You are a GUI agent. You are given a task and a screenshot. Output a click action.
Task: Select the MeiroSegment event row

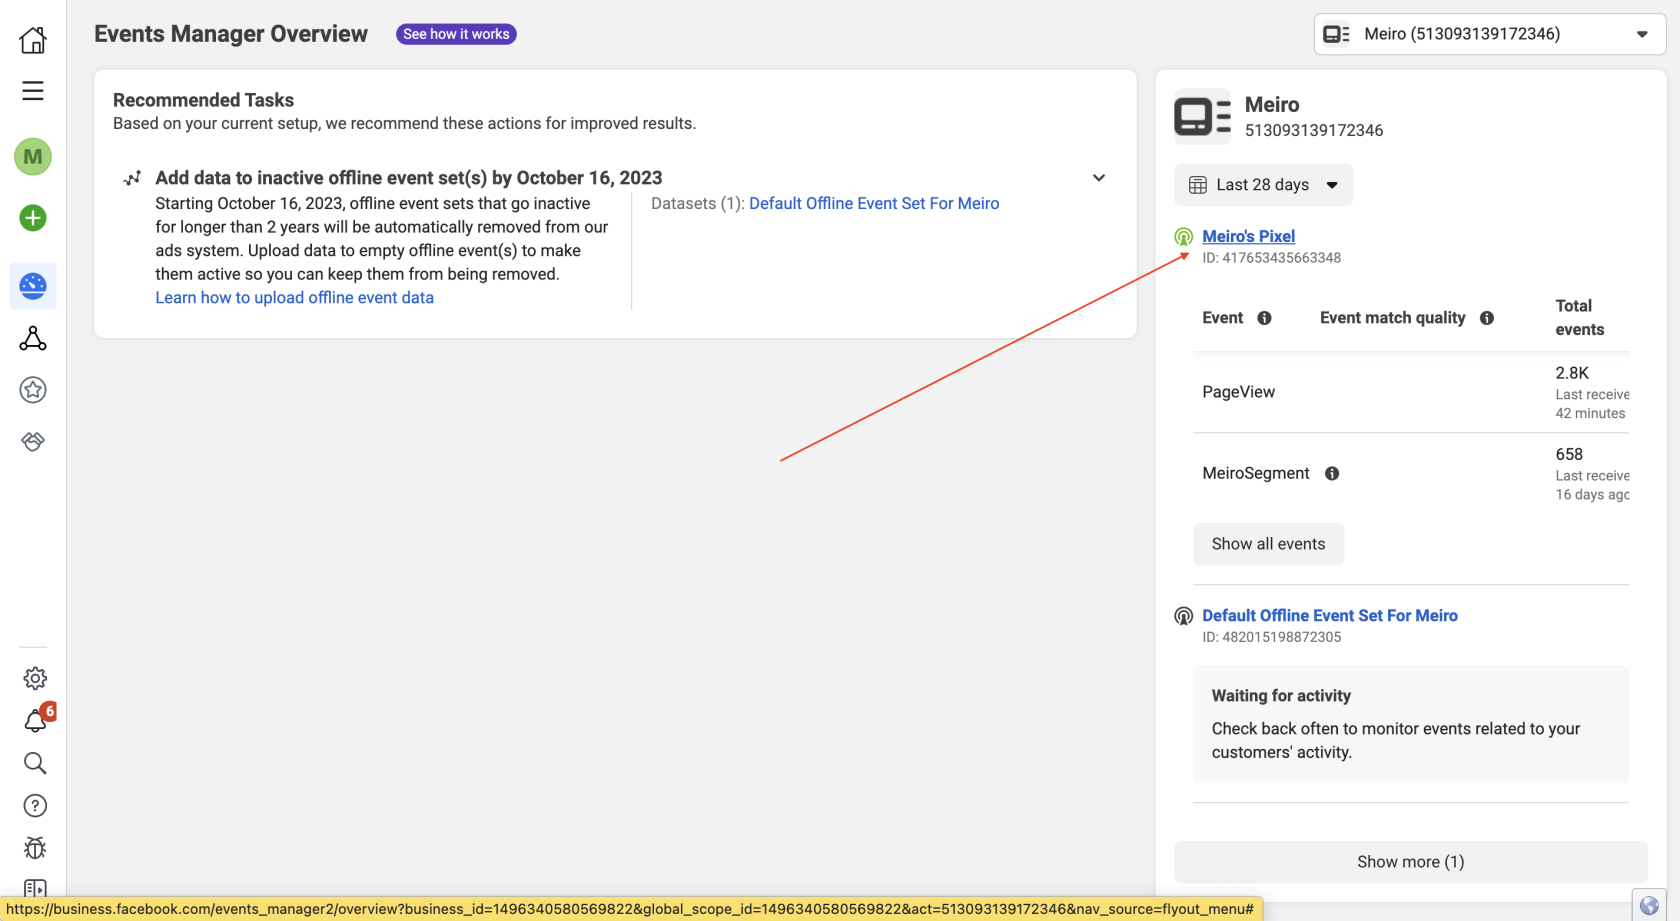point(1411,474)
